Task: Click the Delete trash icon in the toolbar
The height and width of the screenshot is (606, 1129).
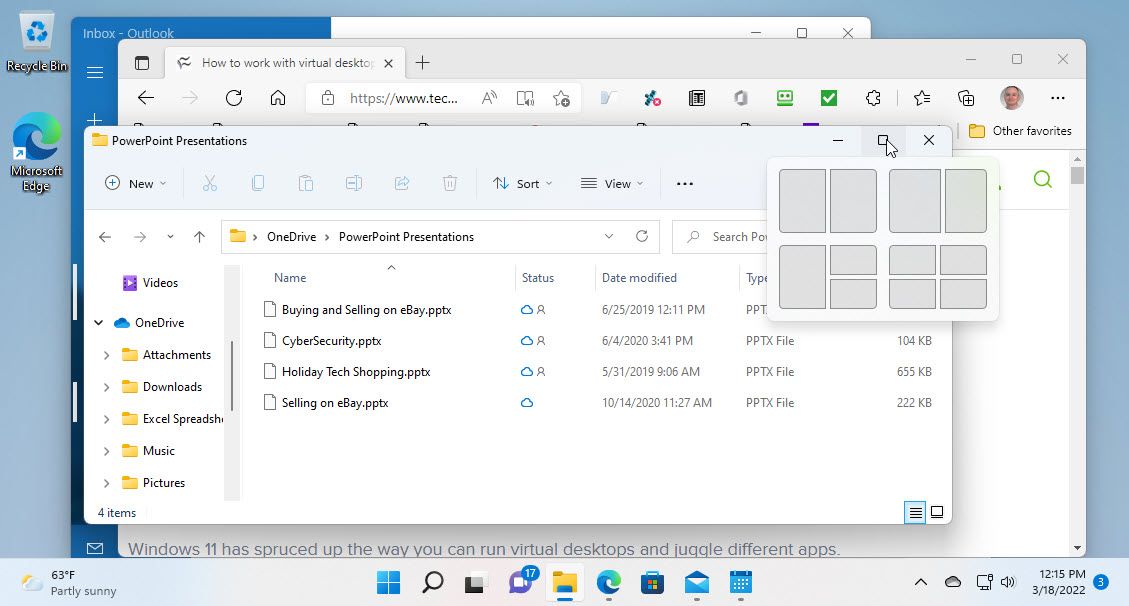Action: tap(450, 183)
